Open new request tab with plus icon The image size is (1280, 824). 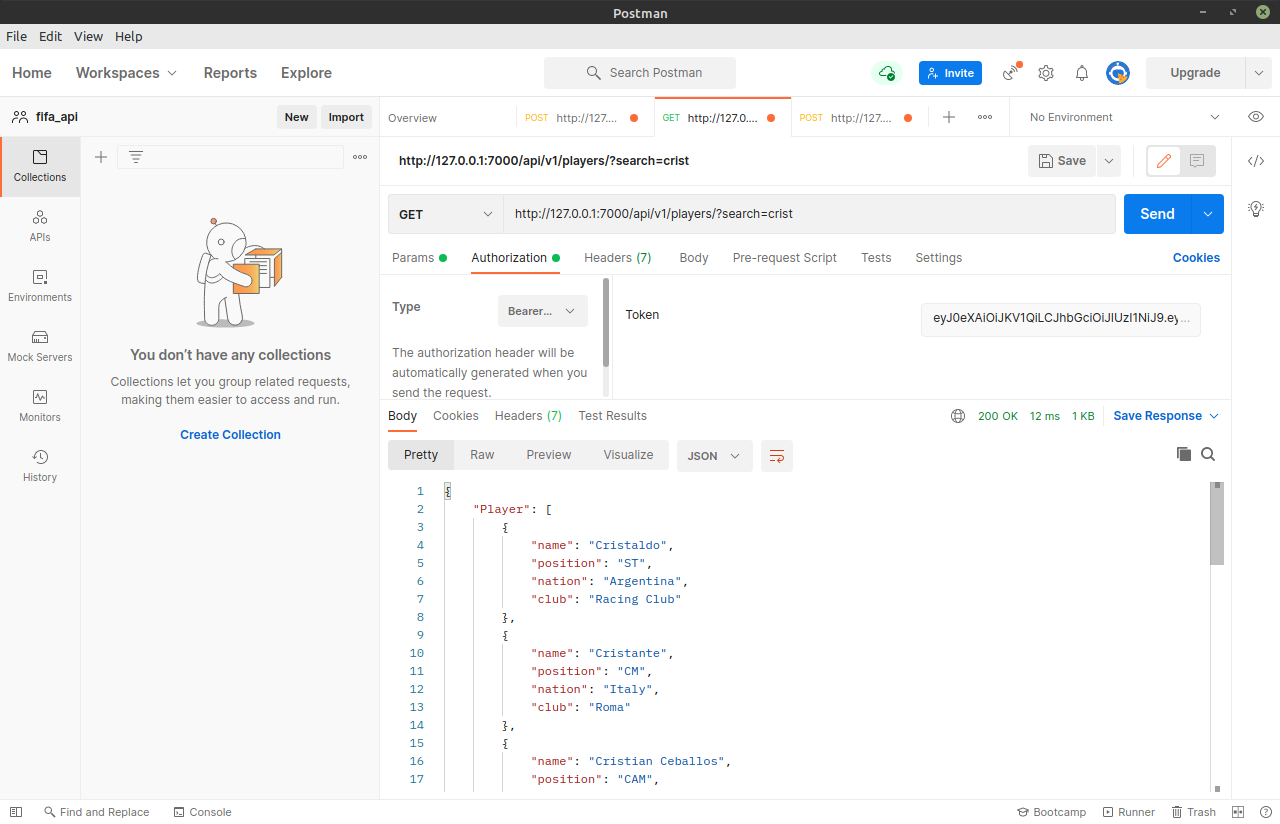point(949,117)
